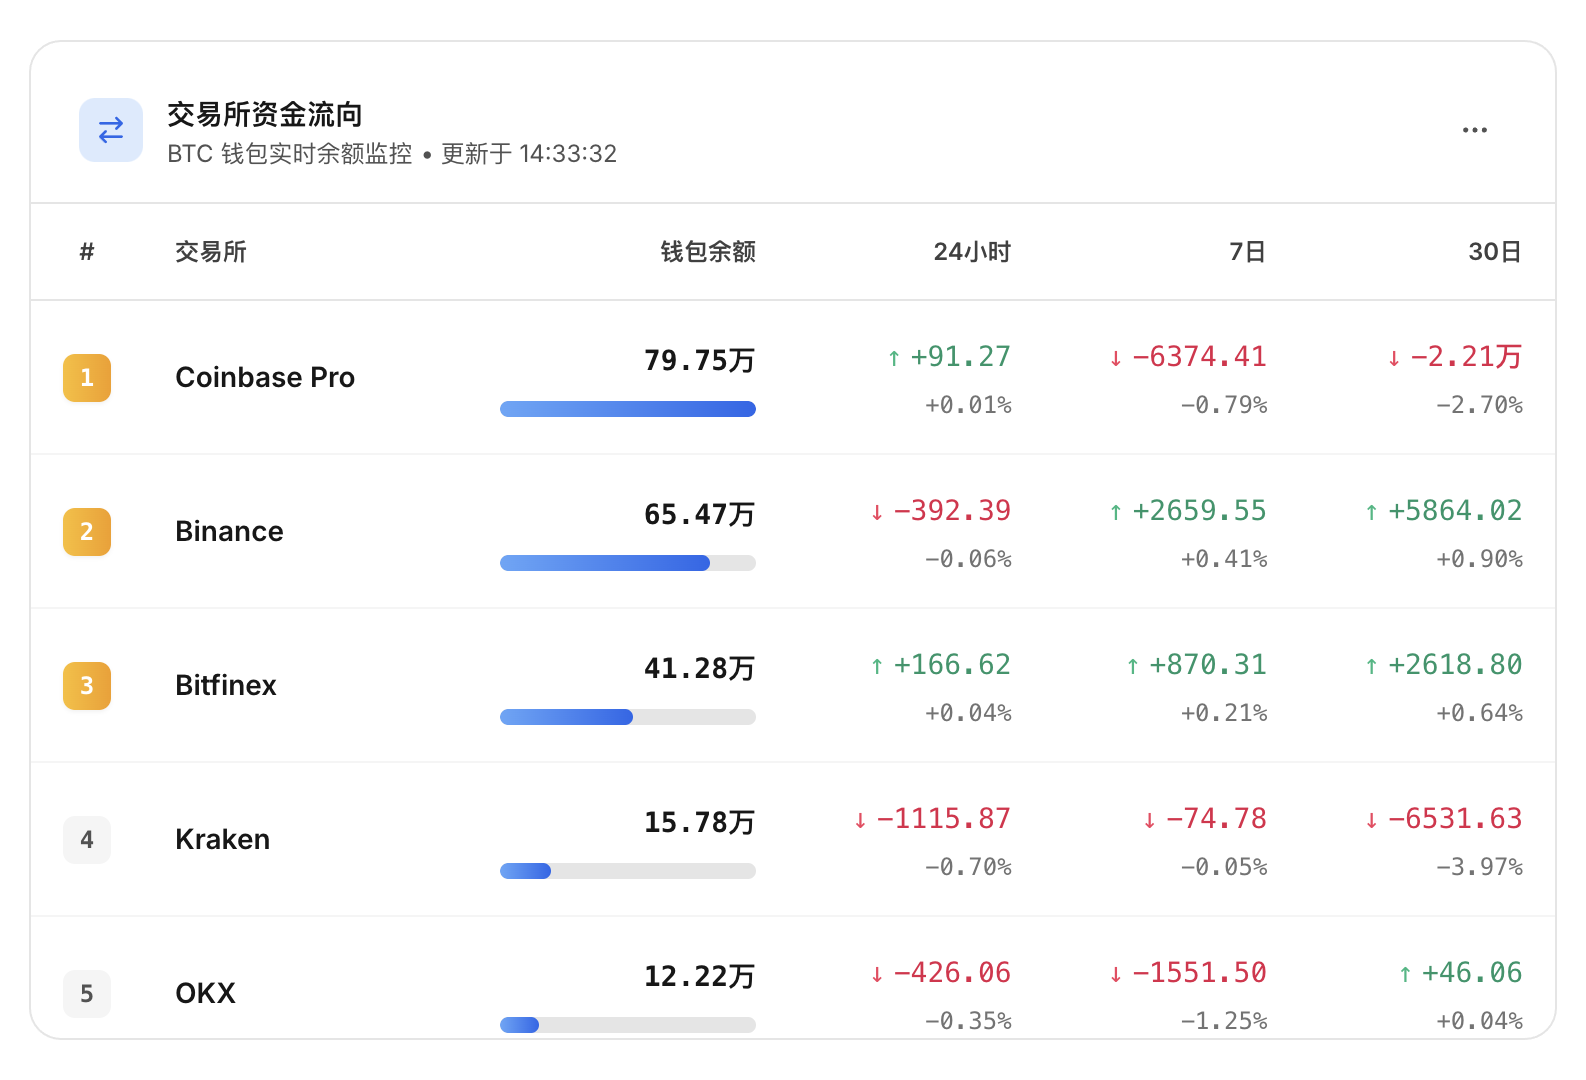Screen dimensions: 1586x1080
Task: Click OKX 7-day percentage −1.25%
Action: coord(1224,1021)
